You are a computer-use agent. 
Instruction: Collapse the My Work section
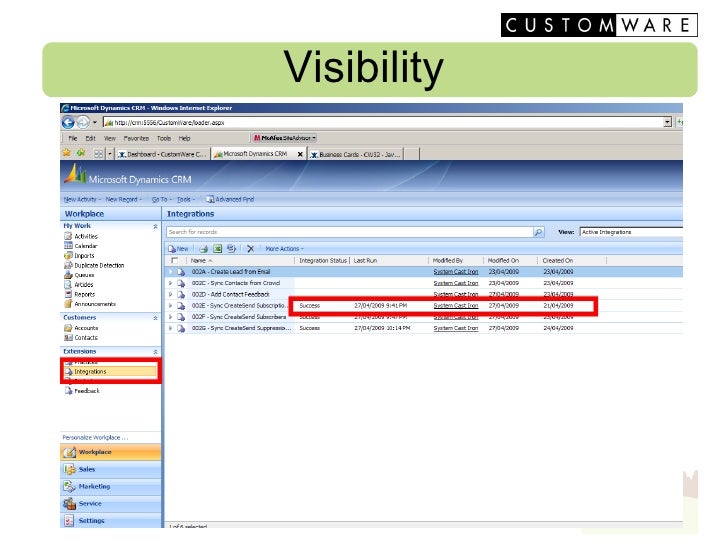pos(156,226)
